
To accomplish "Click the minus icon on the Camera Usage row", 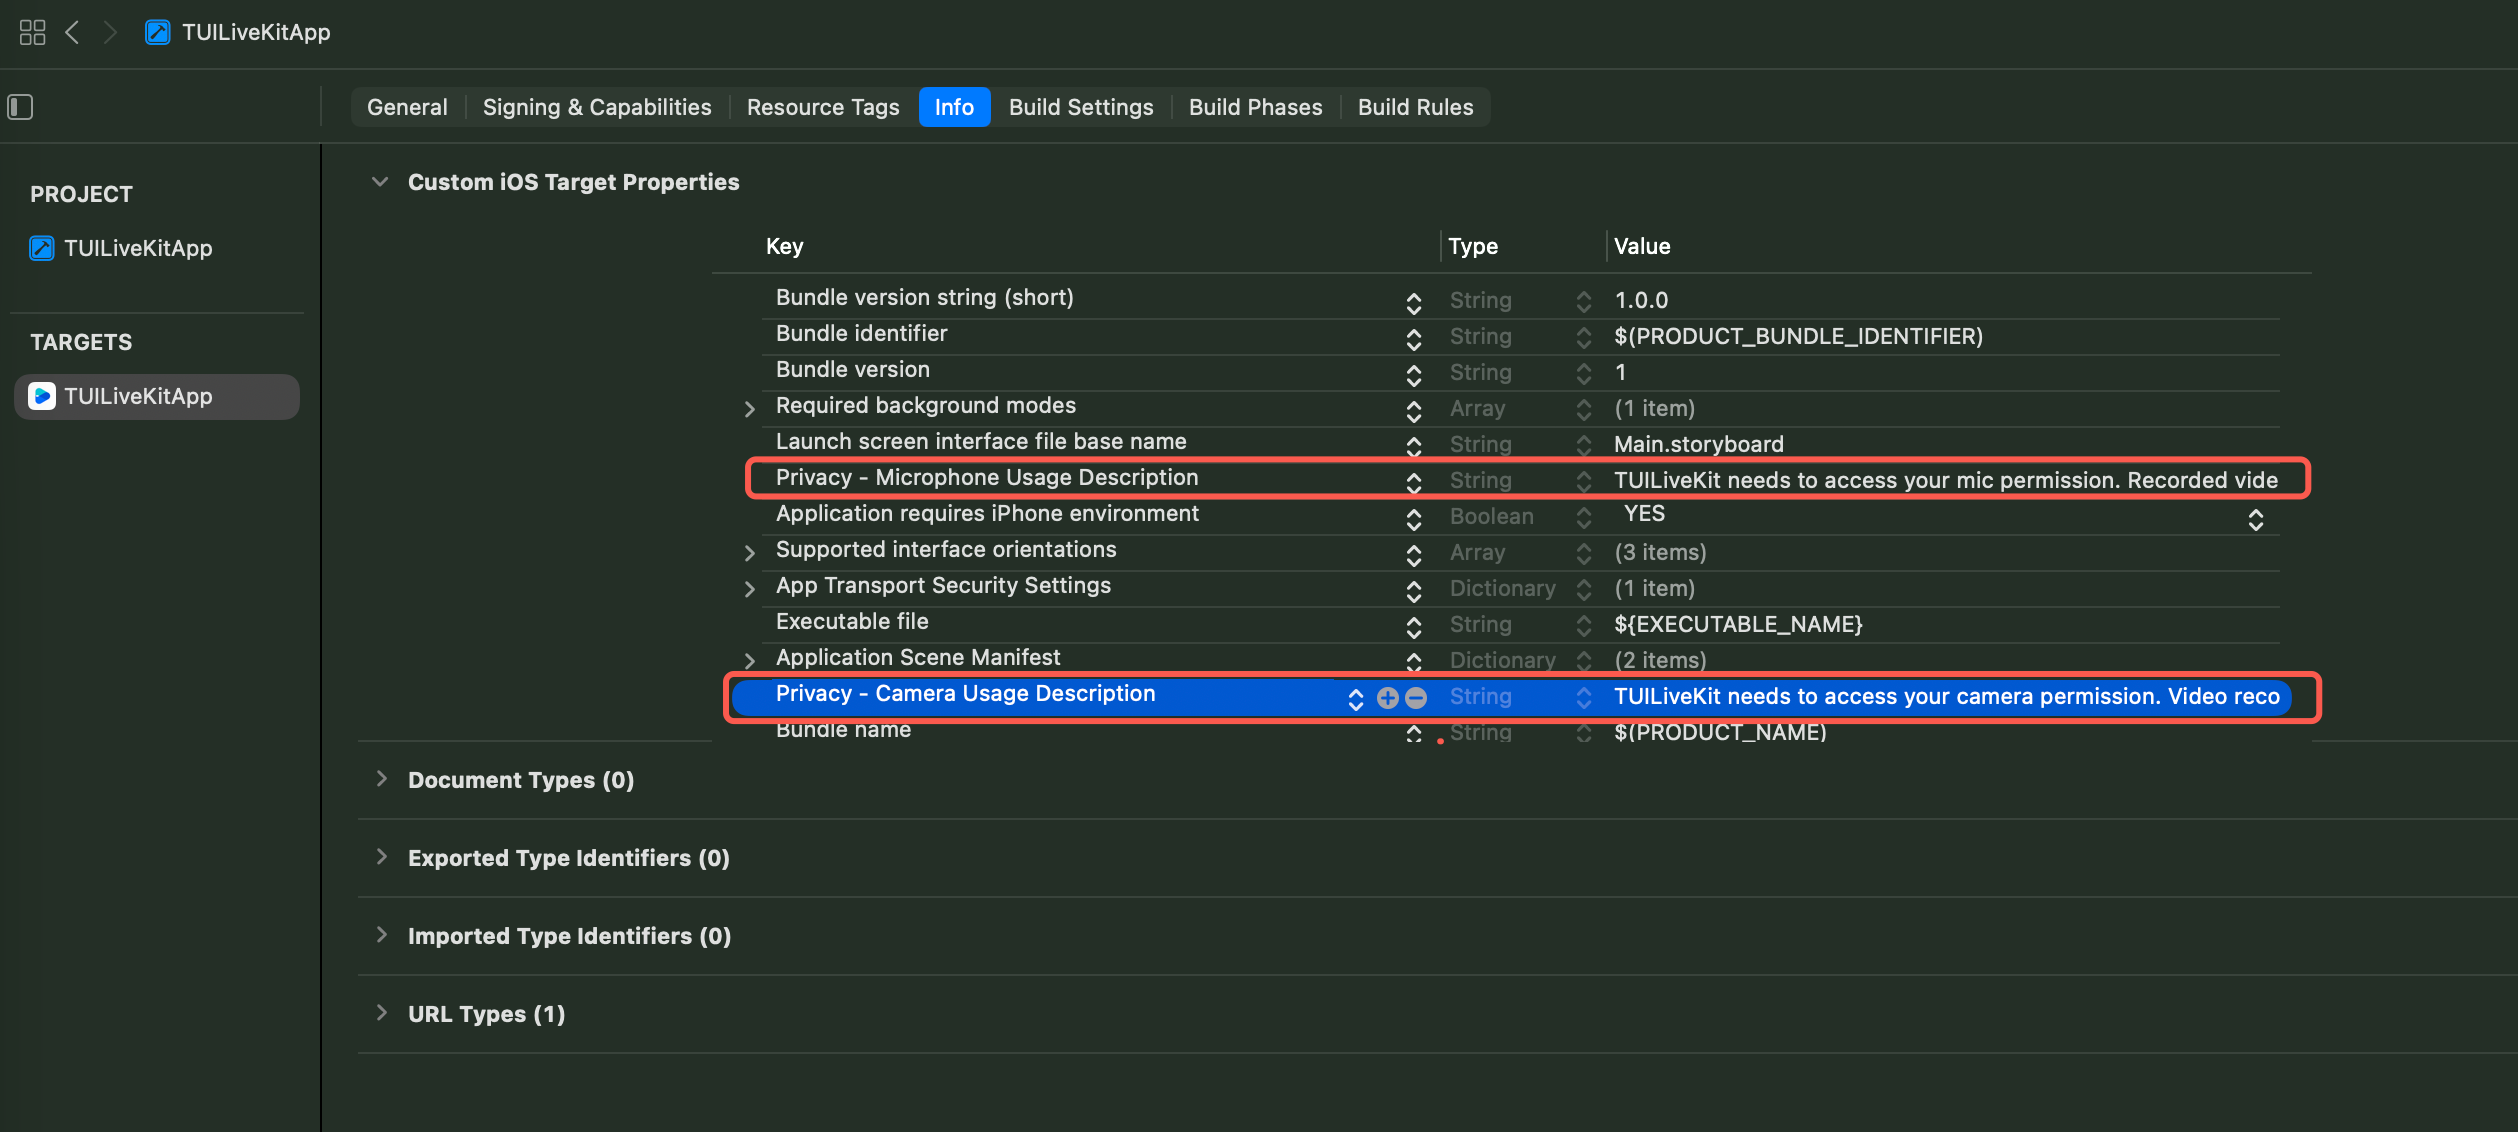I will click(1416, 698).
